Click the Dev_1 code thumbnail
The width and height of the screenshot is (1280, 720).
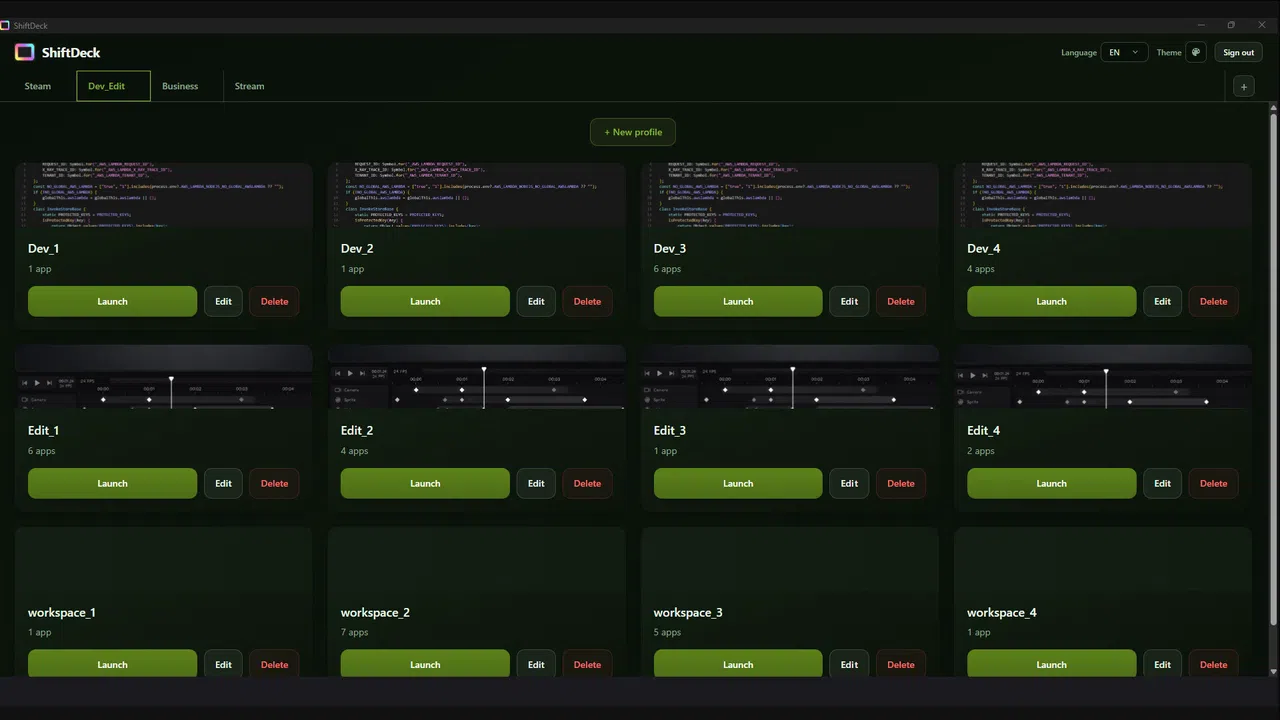(x=163, y=195)
